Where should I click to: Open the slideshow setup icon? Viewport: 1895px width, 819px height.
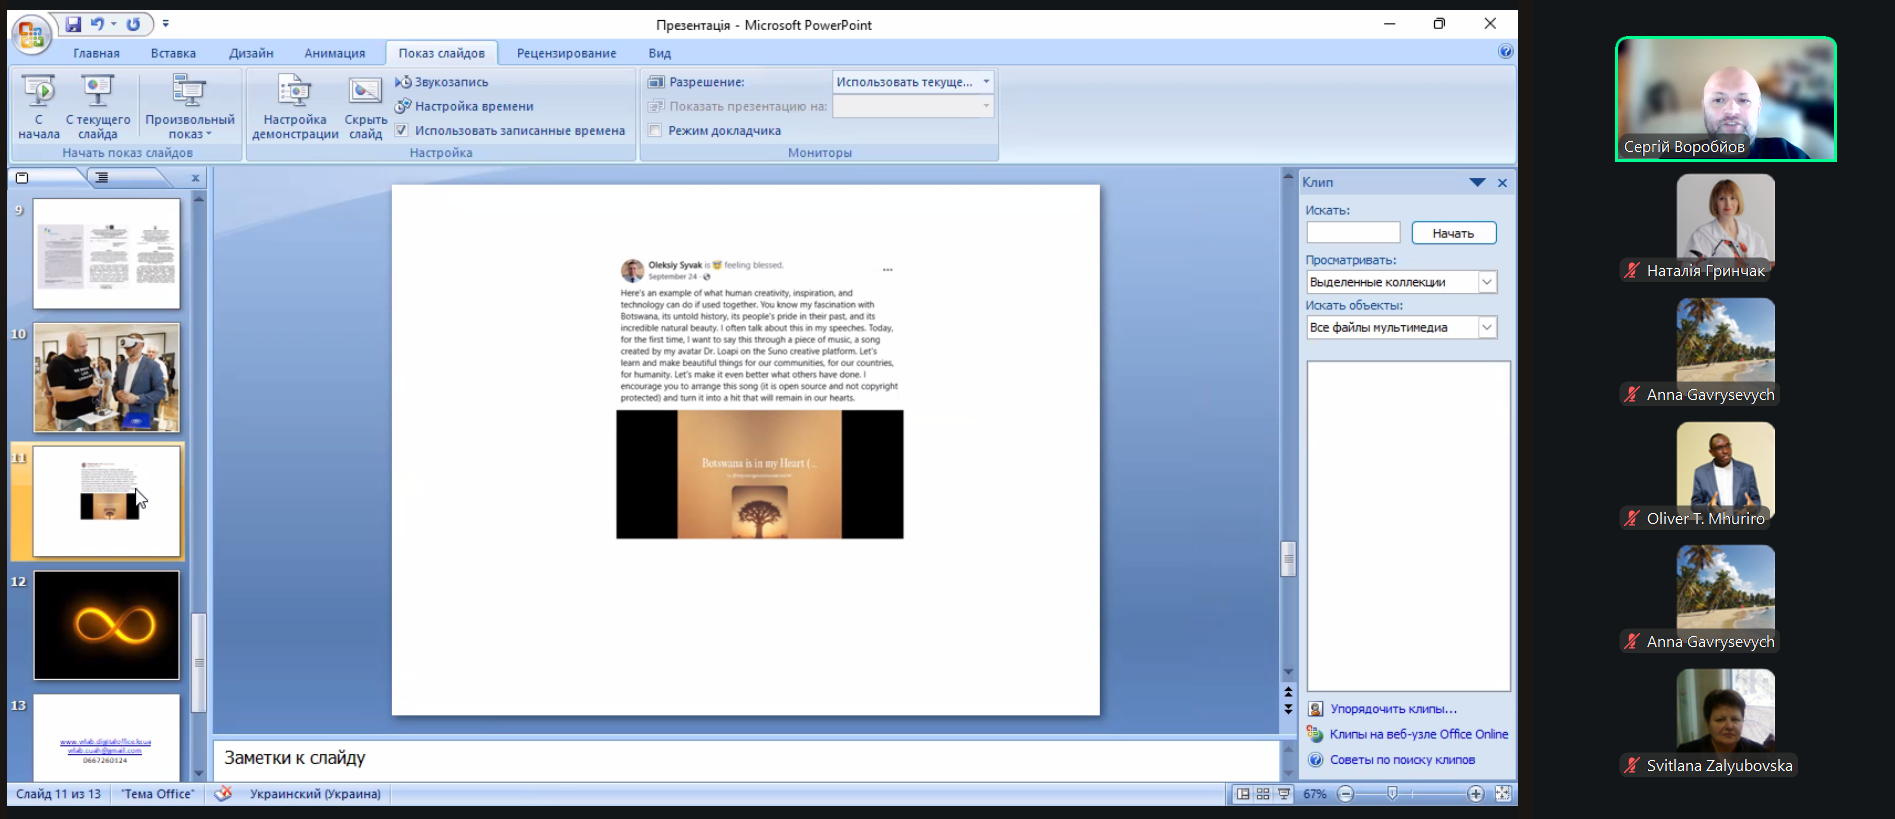coord(295,93)
